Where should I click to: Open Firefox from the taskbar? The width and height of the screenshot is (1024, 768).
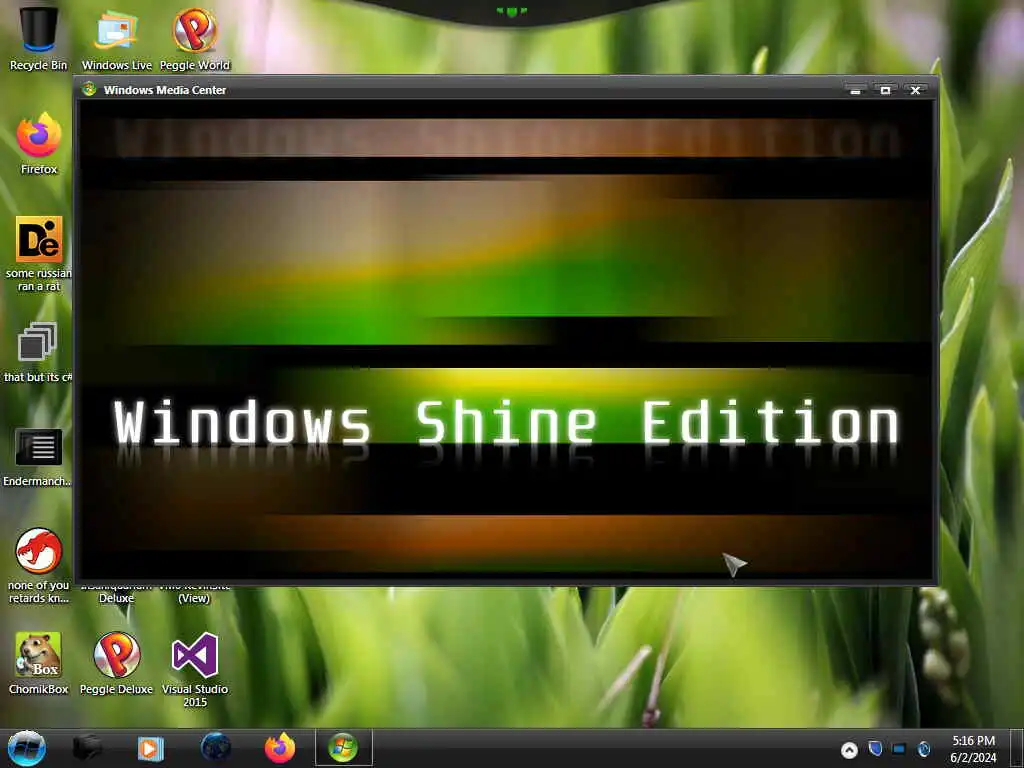280,748
